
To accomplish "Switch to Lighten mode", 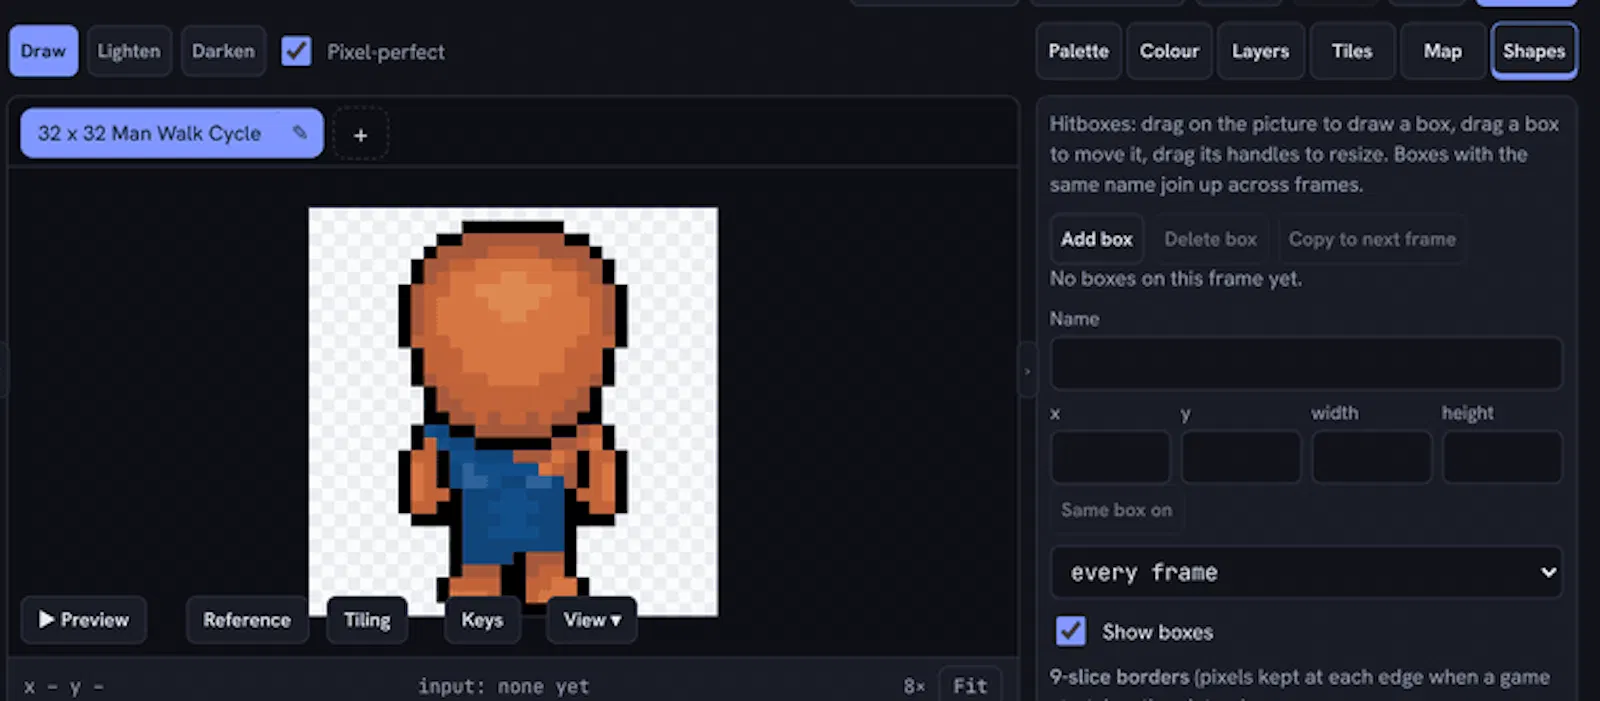I will 129,51.
